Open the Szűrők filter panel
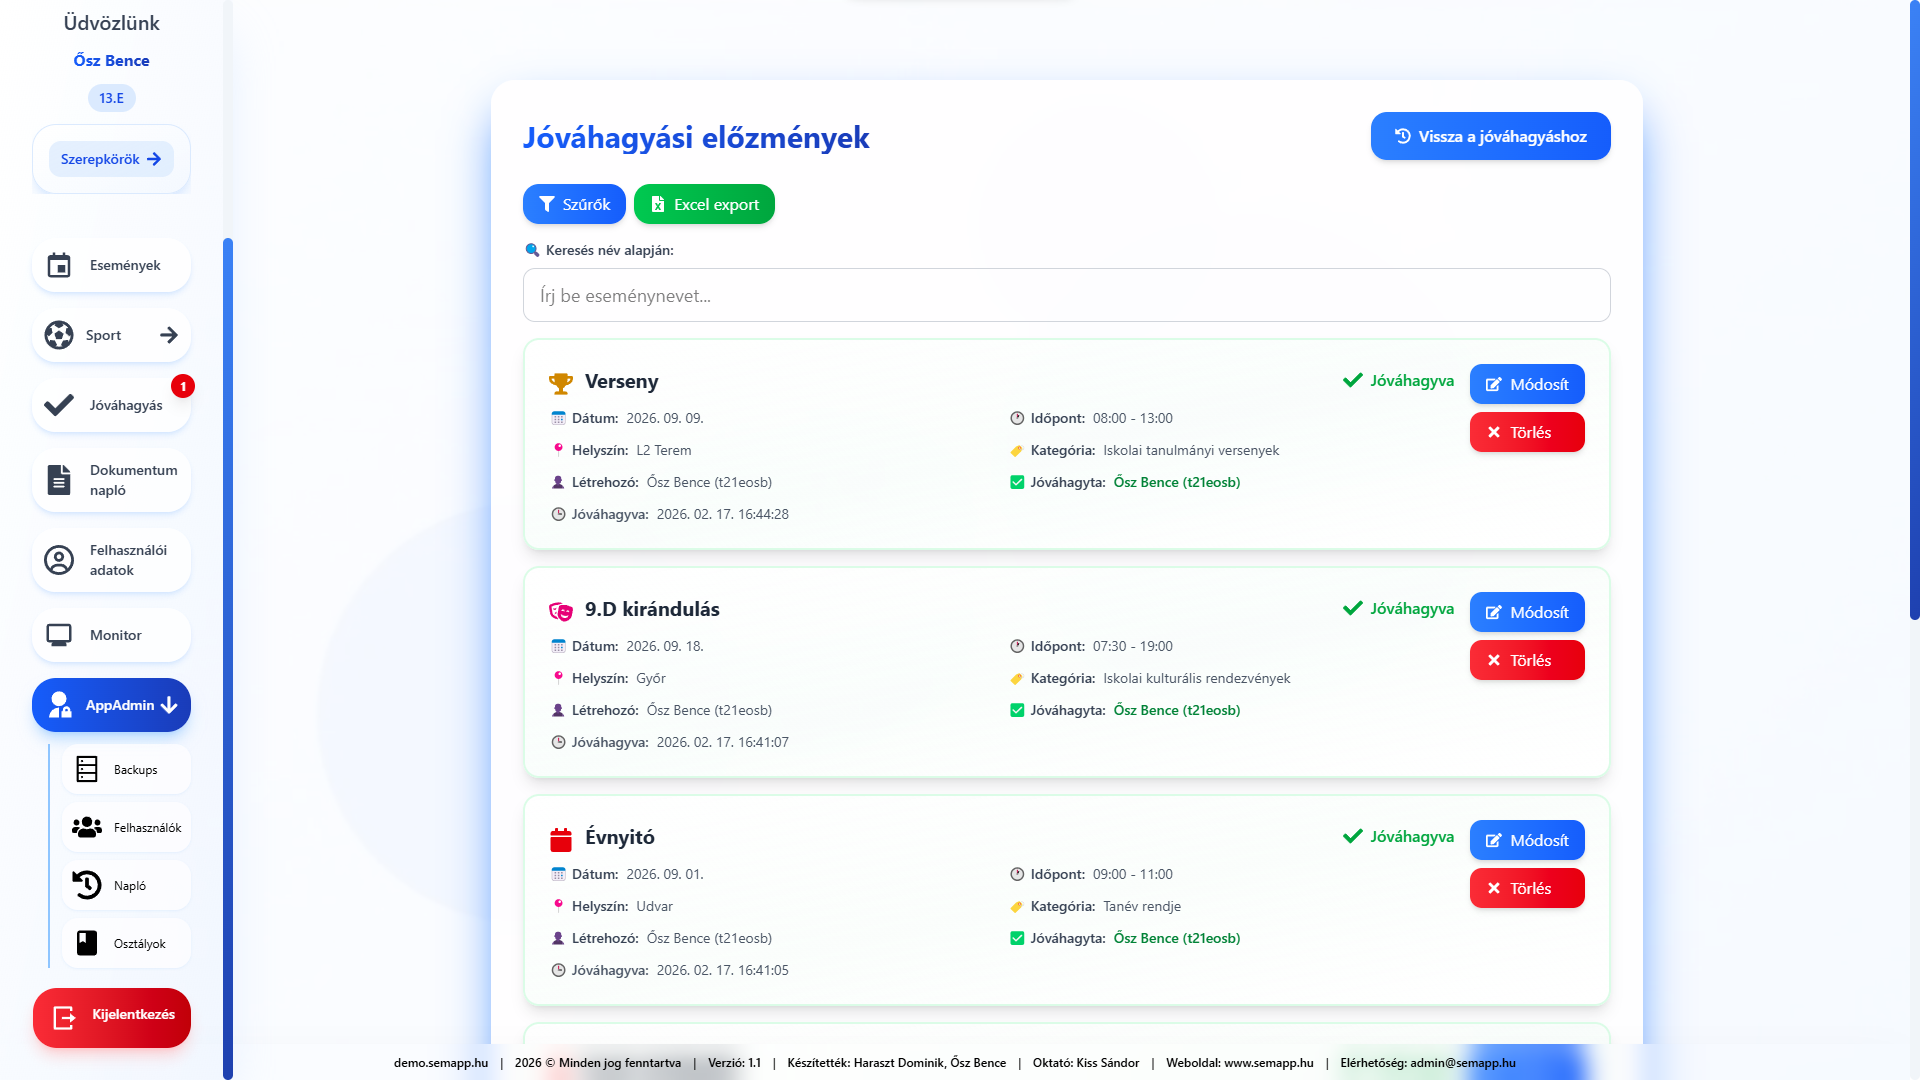The width and height of the screenshot is (1920, 1080). (x=574, y=204)
